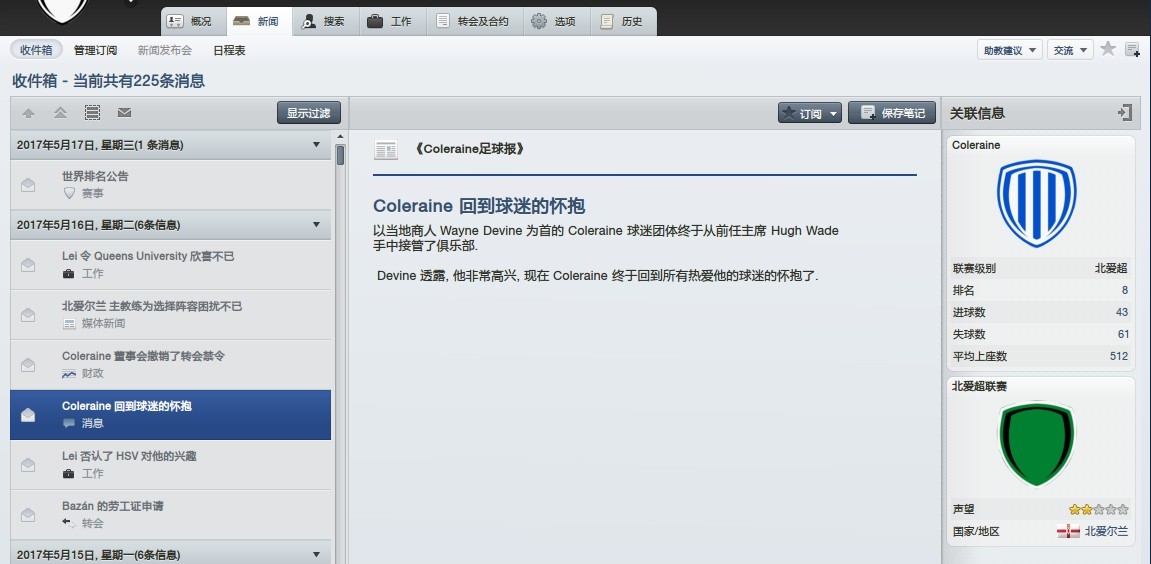The image size is (1151, 564).
Task: Open the 日程表 sub-tab
Action: [229, 50]
